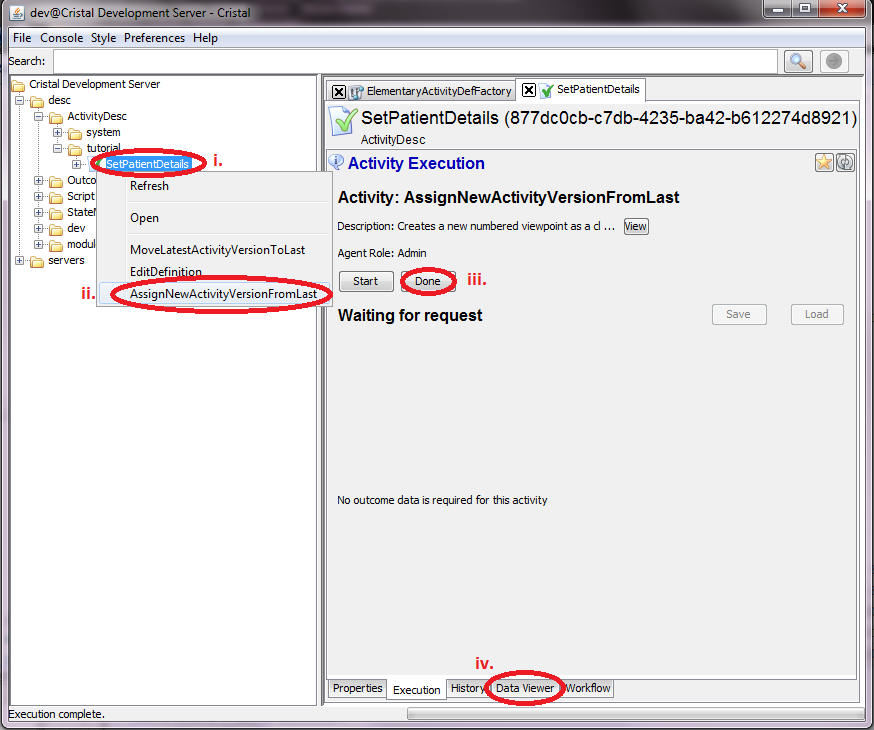Click the large SetPatientDetails checkmark document icon

[x=343, y=120]
